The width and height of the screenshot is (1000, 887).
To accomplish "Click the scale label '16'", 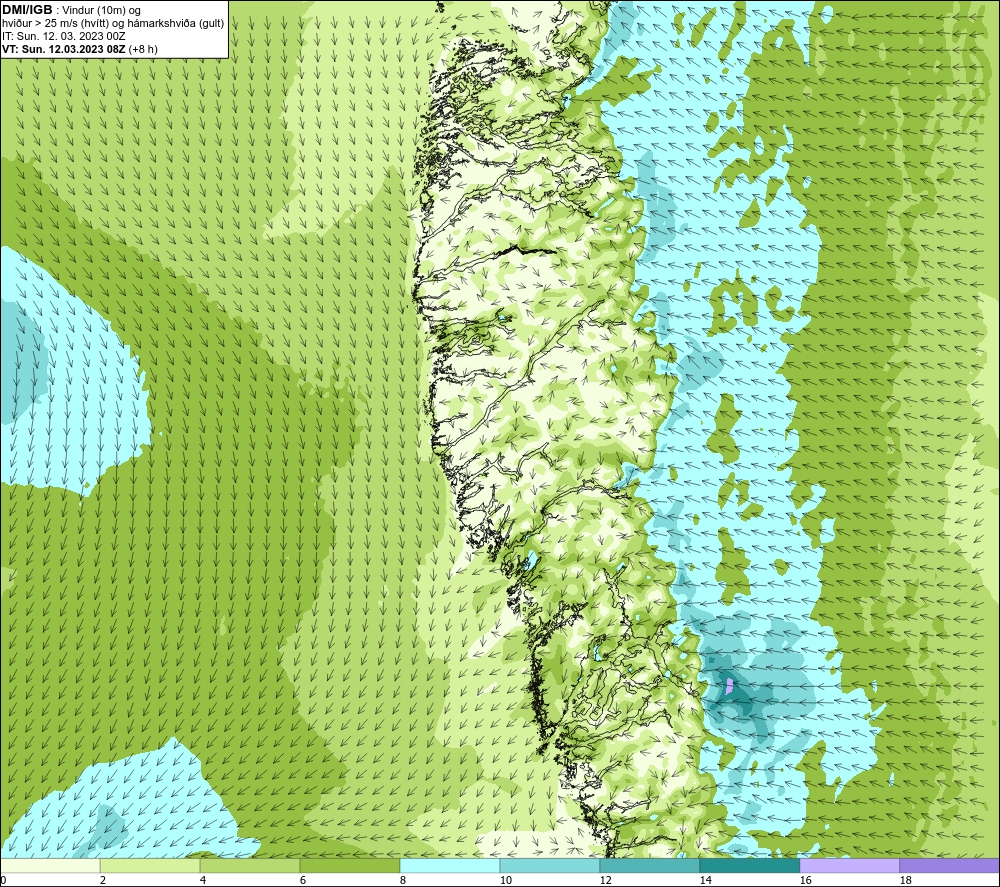I will [x=806, y=881].
